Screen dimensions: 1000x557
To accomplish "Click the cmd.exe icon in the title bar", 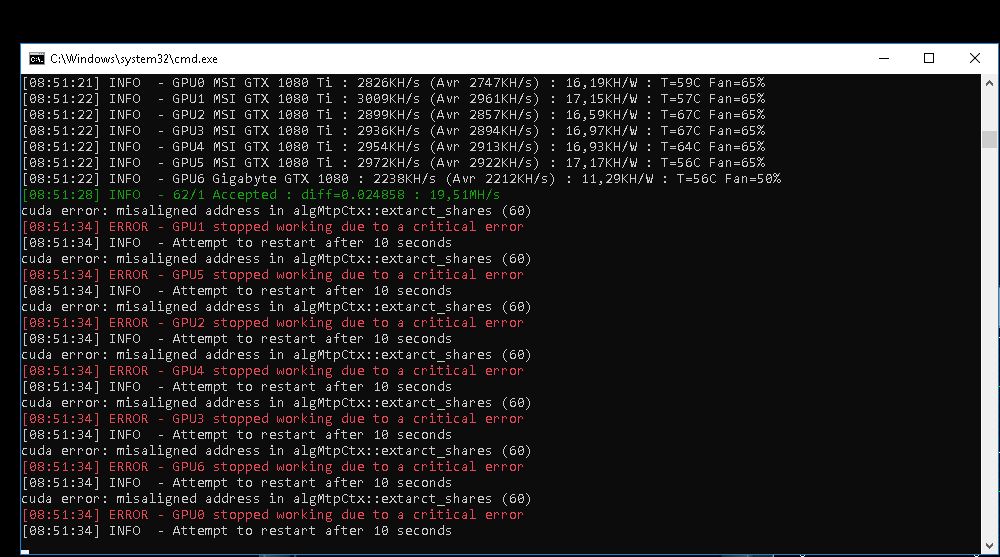I will [37, 59].
